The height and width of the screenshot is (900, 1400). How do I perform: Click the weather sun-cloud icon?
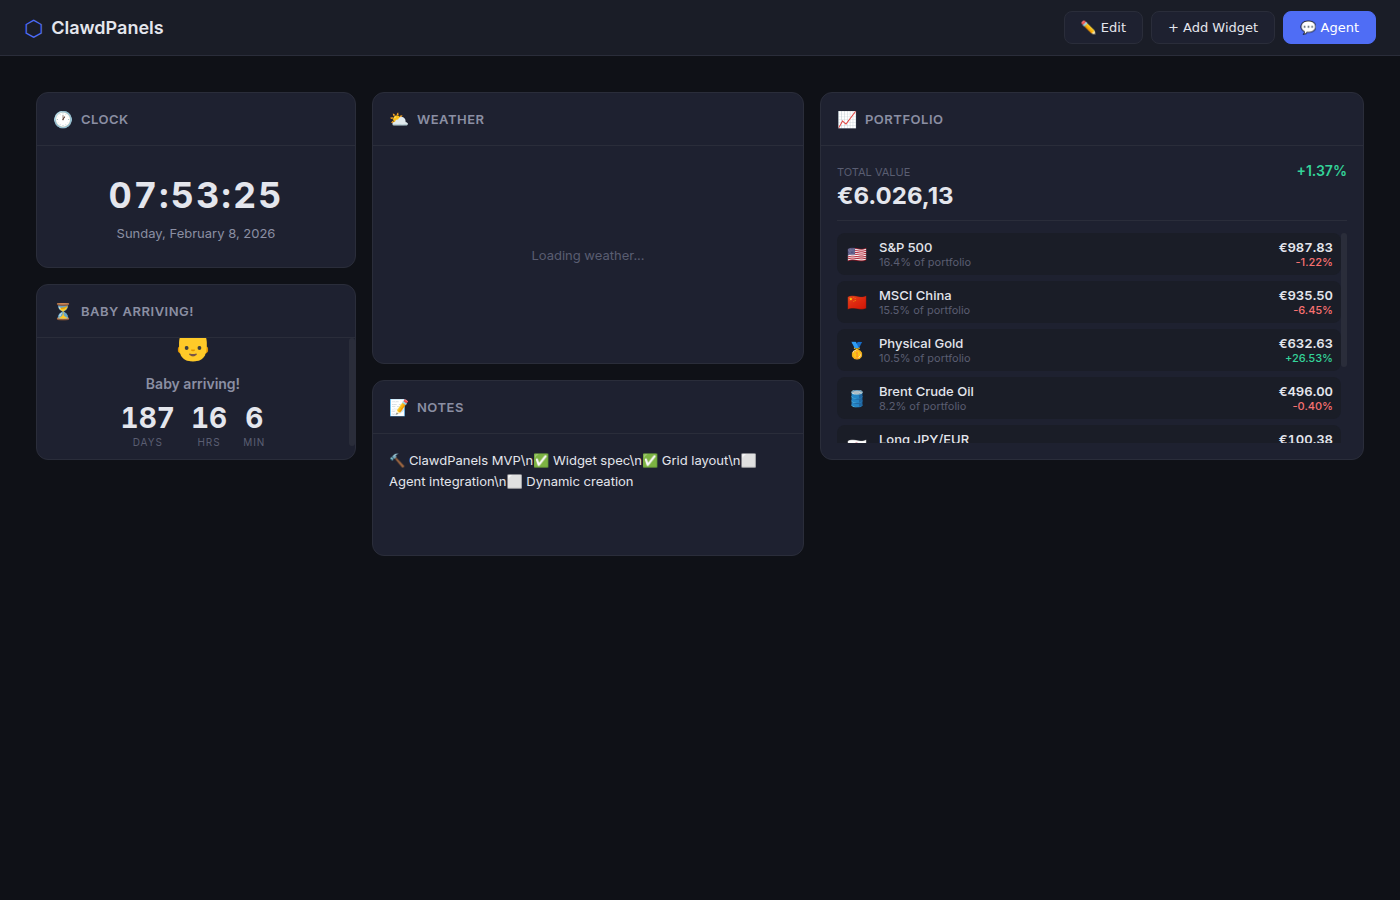[x=399, y=119]
